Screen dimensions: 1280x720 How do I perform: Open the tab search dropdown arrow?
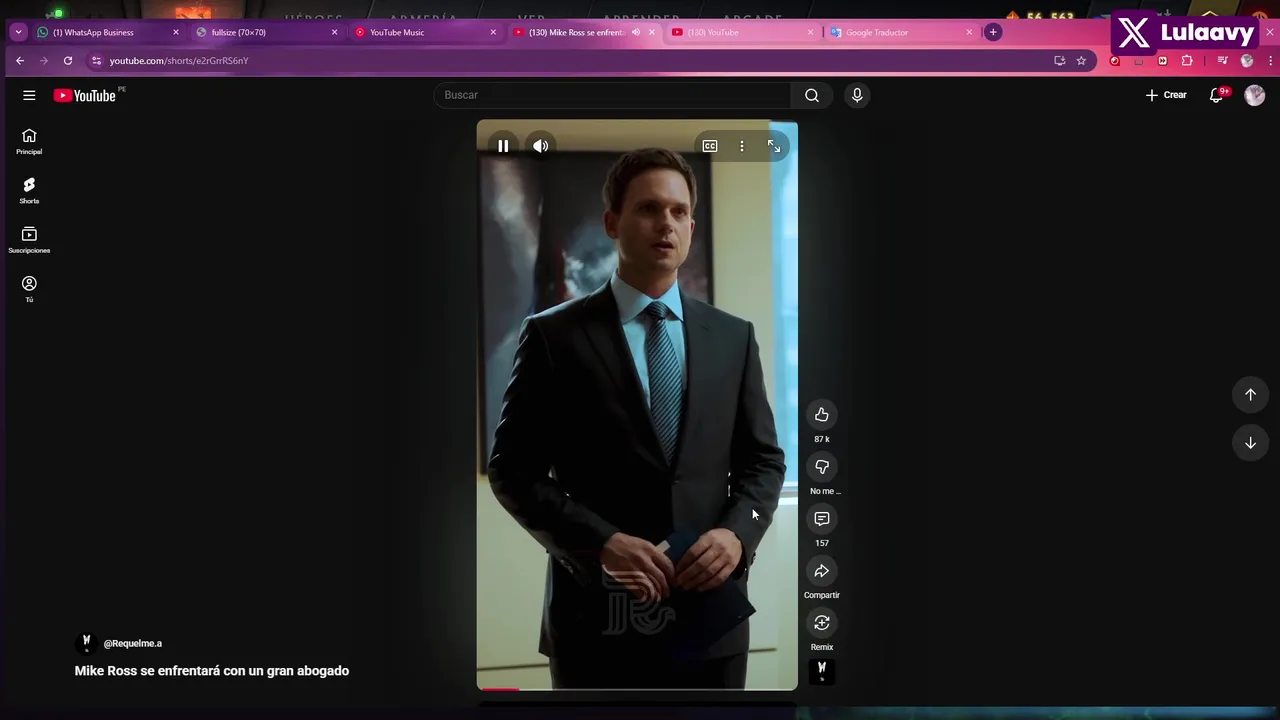coord(18,32)
